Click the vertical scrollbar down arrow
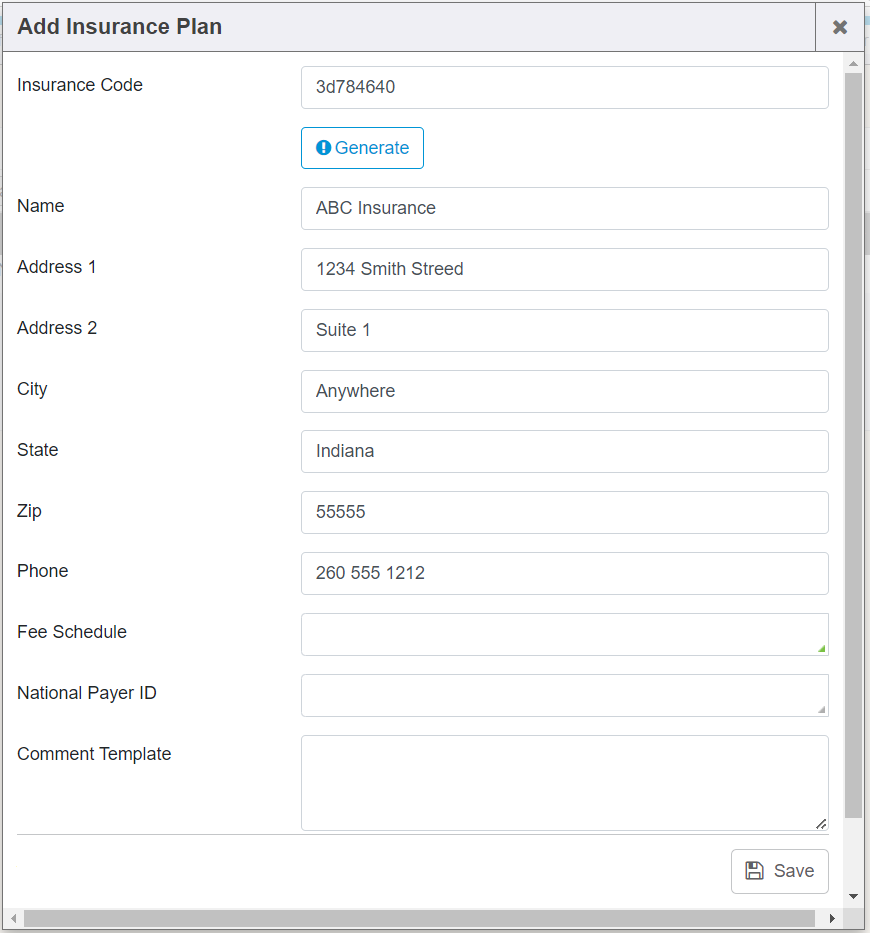Viewport: 870px width, 933px height. (x=853, y=896)
